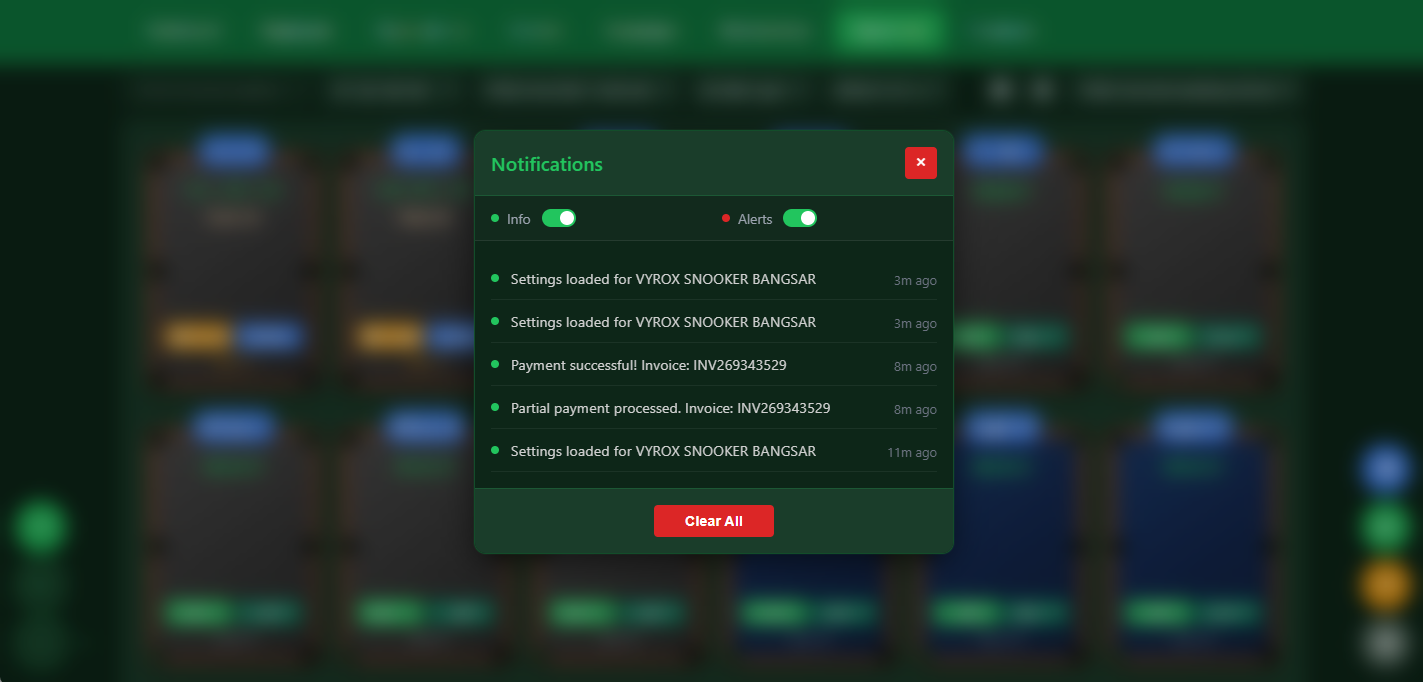Screen dimensions: 1423x682
Task: Open the rightmost dropdown in the filter bar
Action: point(1186,90)
